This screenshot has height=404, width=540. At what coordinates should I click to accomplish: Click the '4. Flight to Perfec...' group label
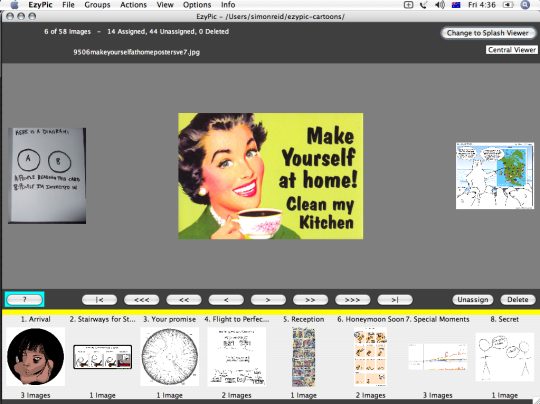(x=237, y=319)
